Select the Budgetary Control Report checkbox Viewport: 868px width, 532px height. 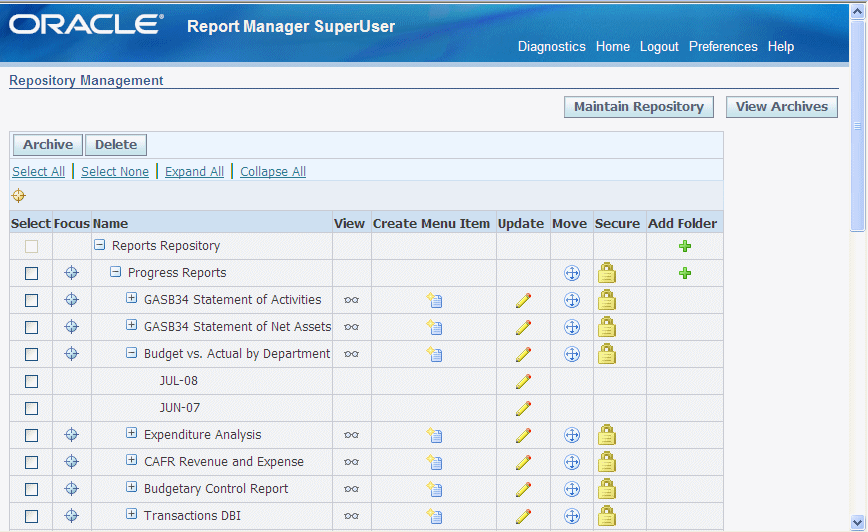pos(32,489)
